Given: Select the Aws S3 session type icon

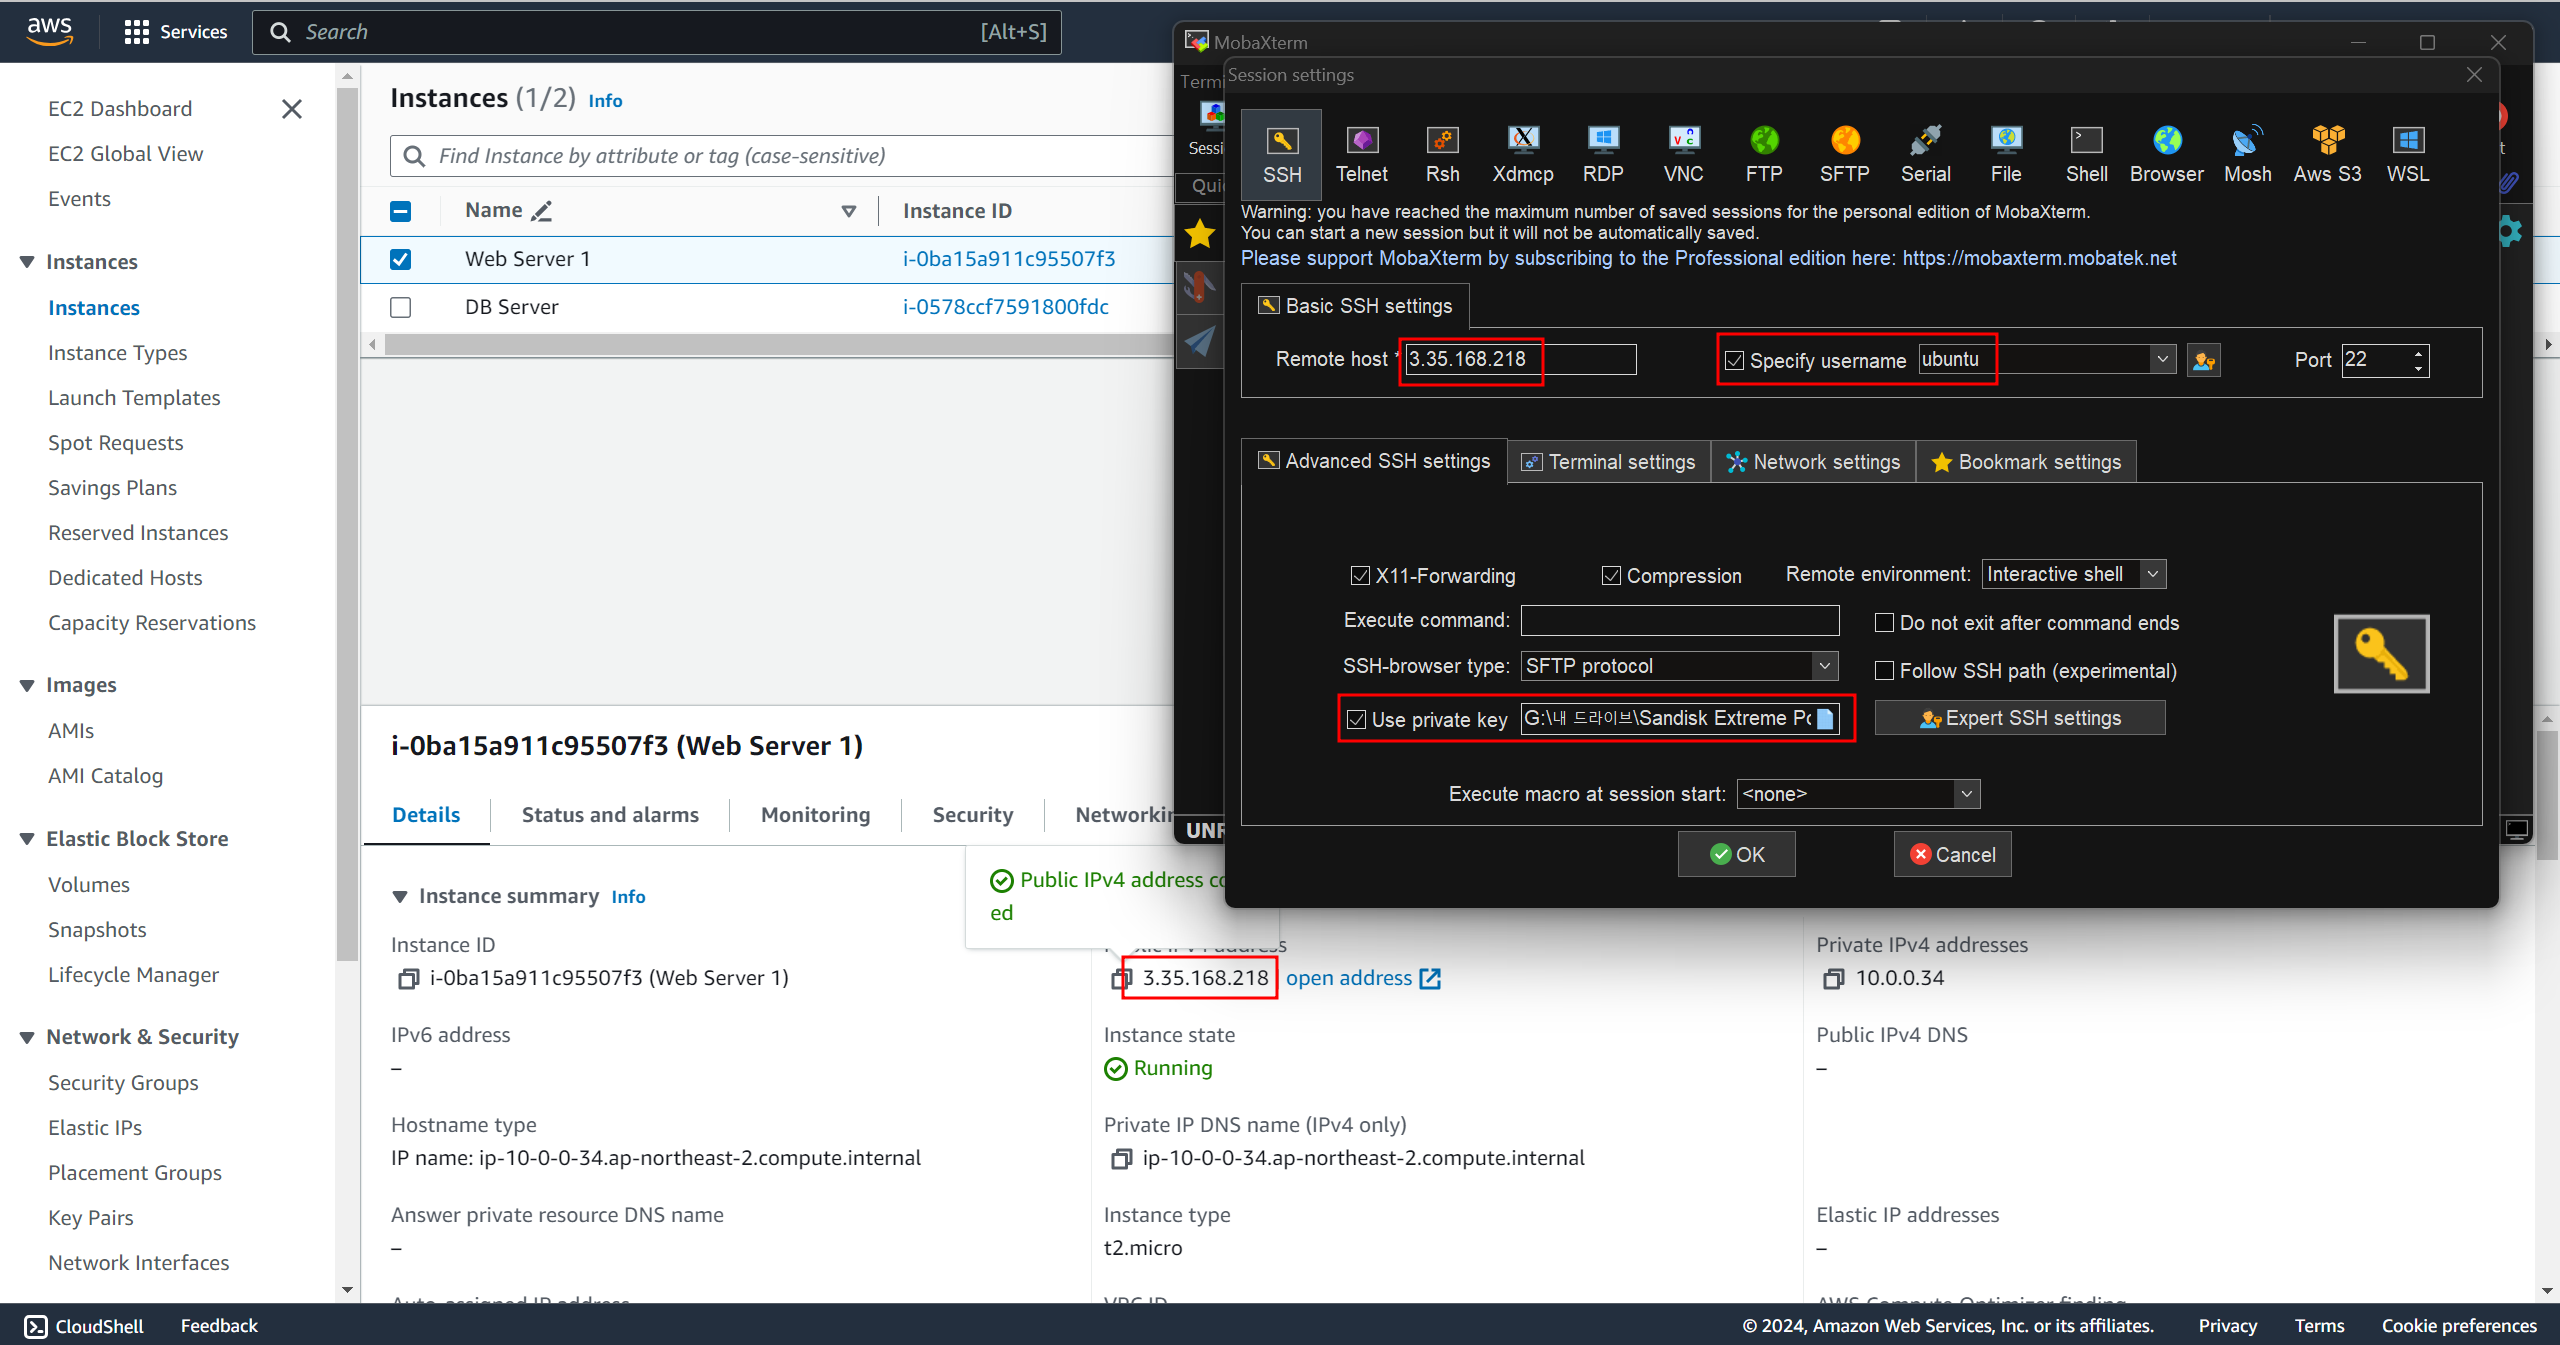Looking at the screenshot, I should click(x=2328, y=153).
